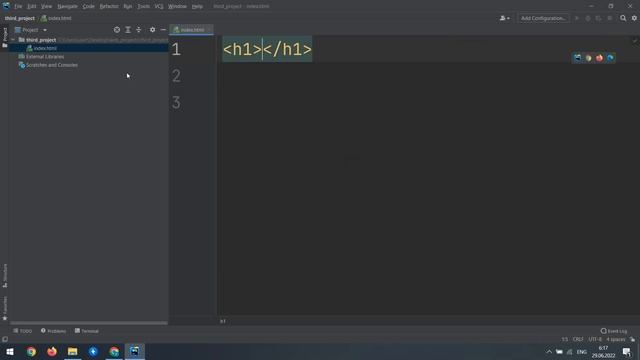Open Windows Start menu

(x=10, y=351)
